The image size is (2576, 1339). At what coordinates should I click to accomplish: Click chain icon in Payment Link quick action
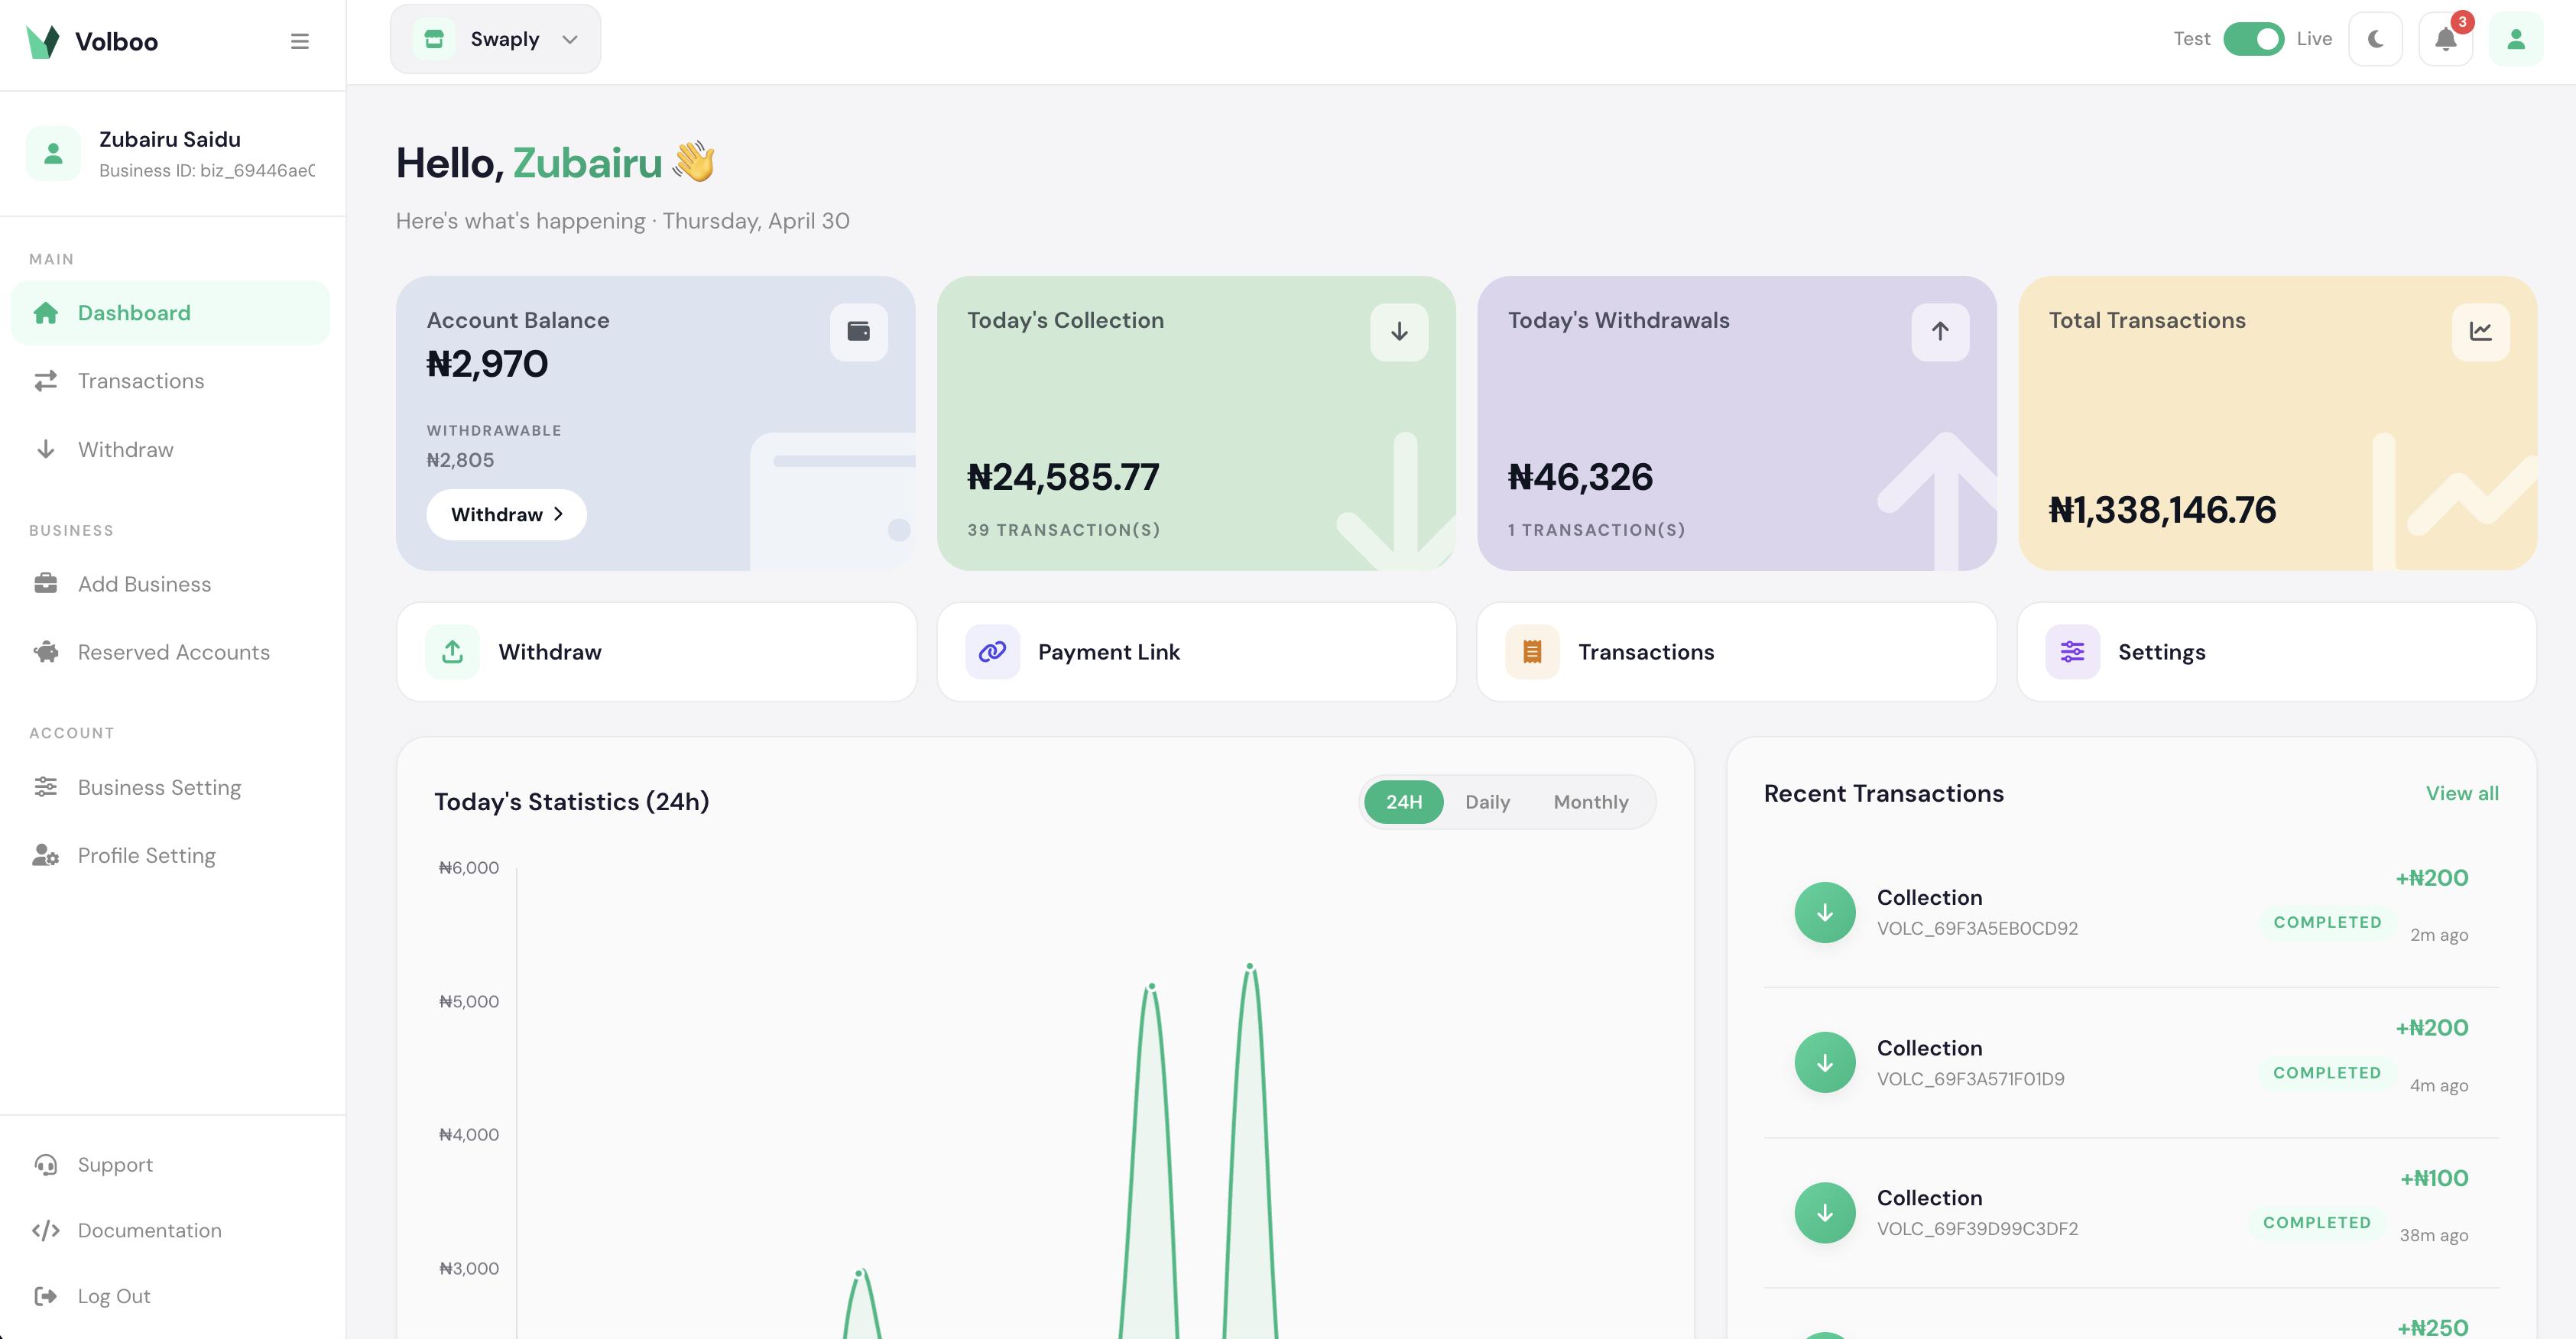tap(992, 652)
